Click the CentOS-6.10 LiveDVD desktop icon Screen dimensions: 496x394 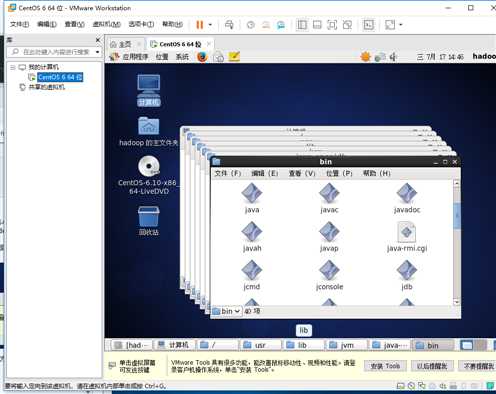148,175
